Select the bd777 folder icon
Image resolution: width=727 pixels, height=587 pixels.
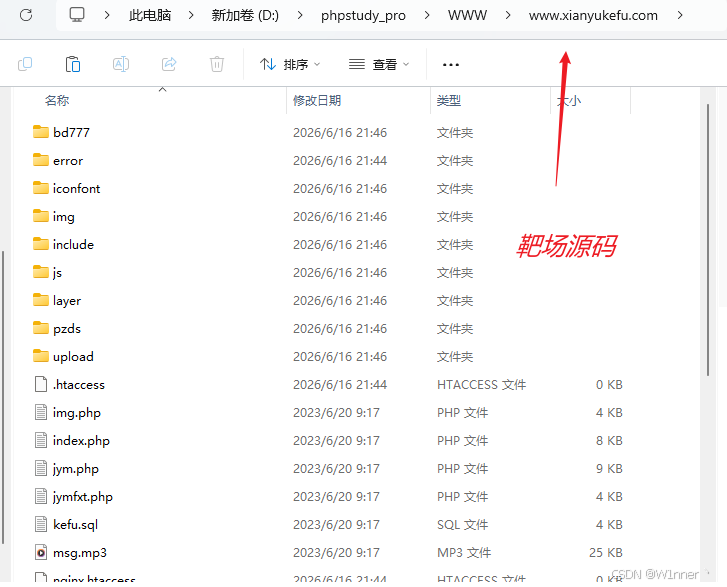click(x=41, y=132)
